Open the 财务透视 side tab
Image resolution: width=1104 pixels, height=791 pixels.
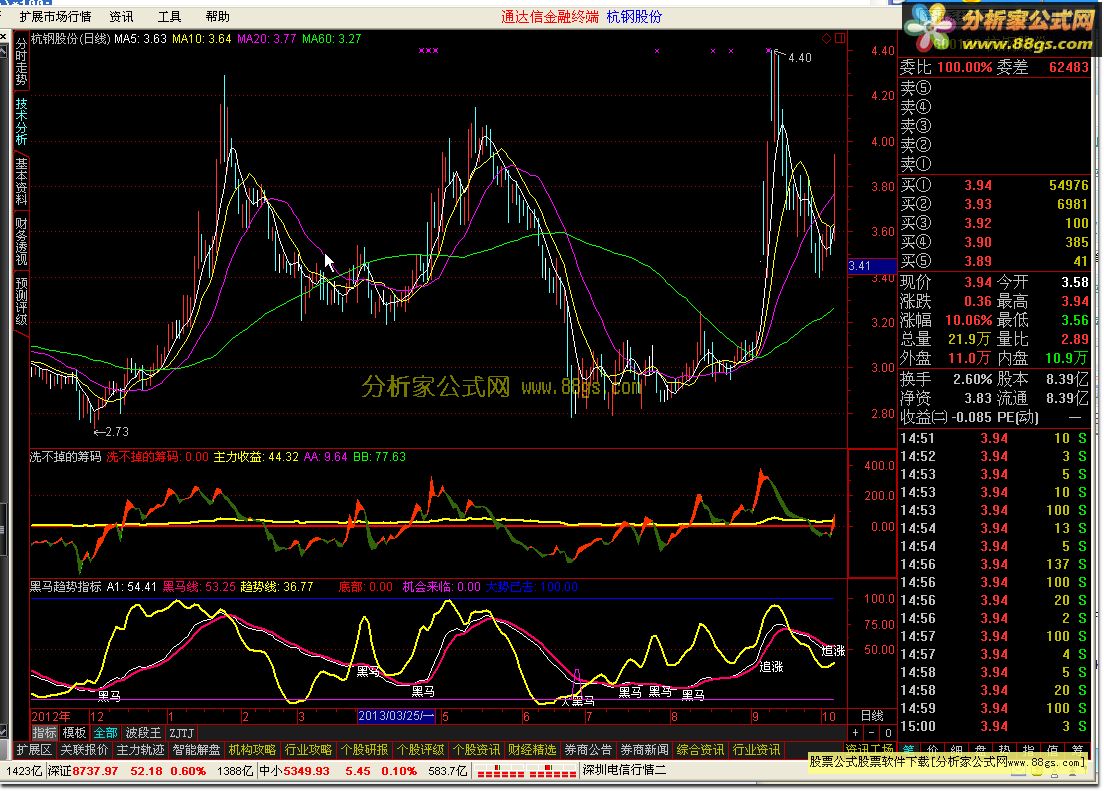tap(21, 242)
